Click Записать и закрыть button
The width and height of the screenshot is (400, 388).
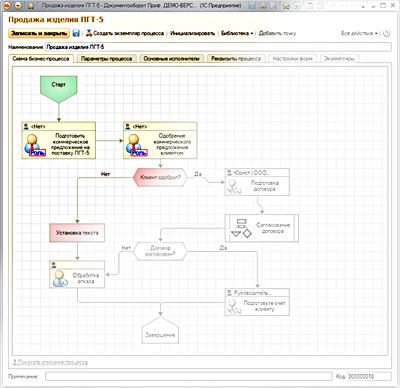coord(39,33)
